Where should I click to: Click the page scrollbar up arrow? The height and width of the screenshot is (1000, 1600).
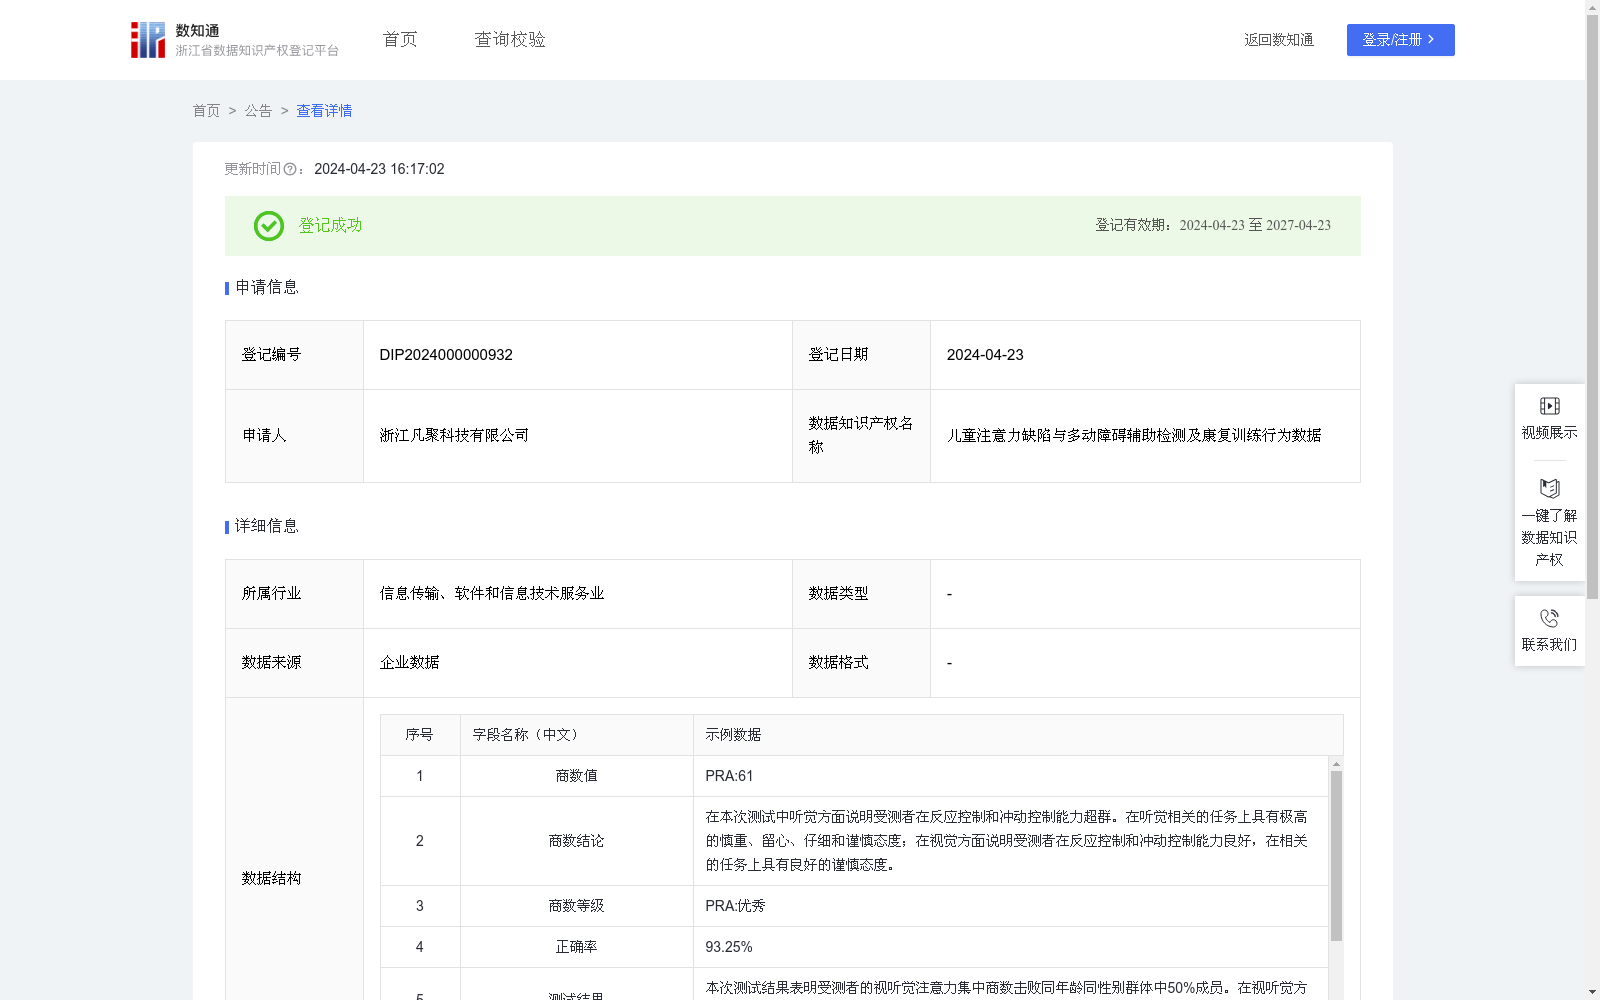pos(1592,7)
